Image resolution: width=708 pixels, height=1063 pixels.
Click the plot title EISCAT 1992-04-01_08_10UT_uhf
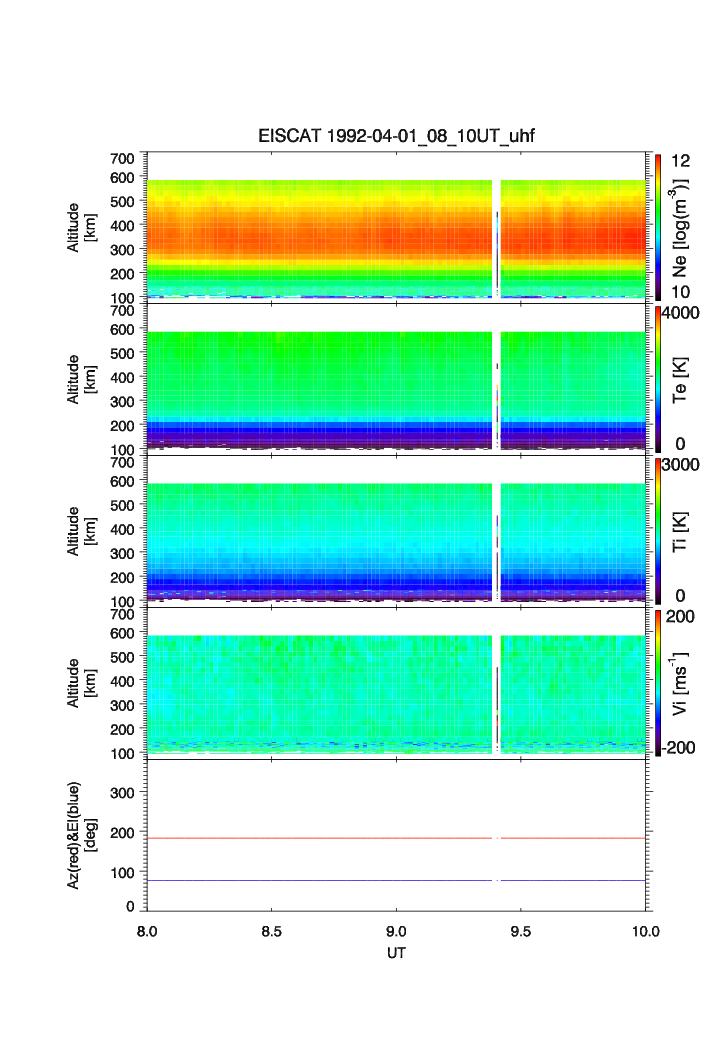(396, 136)
